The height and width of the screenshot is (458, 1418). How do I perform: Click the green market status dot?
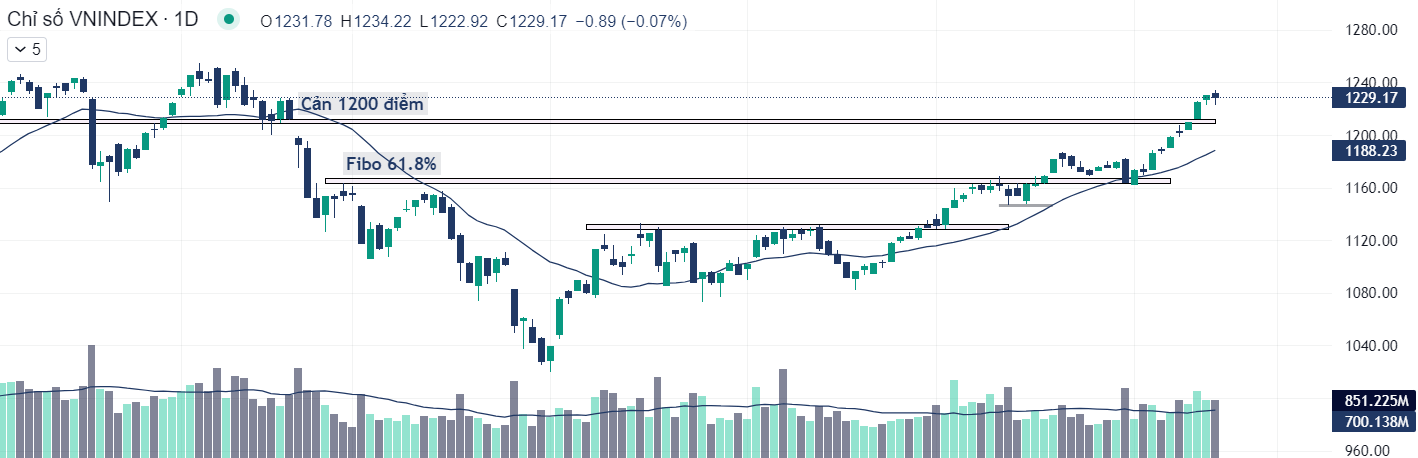coord(230,21)
